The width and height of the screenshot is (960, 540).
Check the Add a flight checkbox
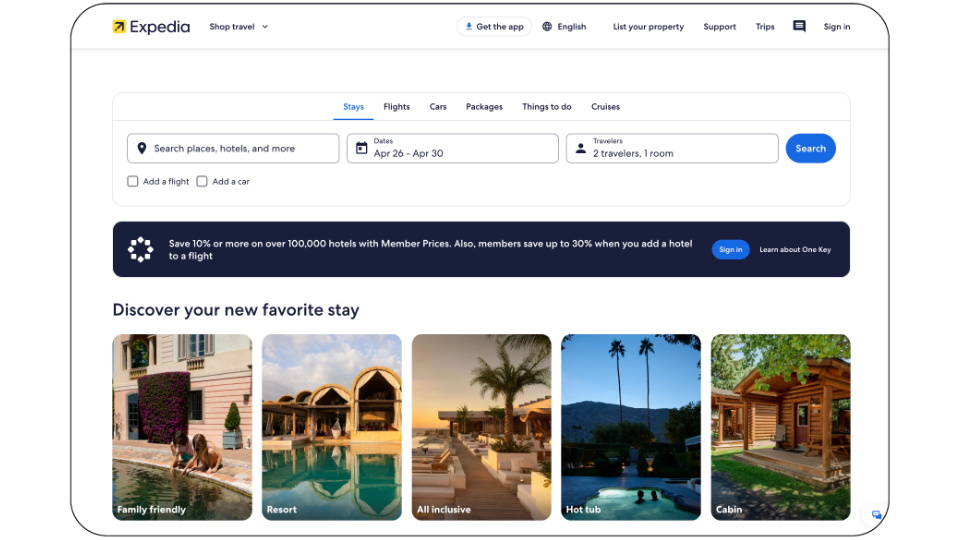click(x=133, y=181)
